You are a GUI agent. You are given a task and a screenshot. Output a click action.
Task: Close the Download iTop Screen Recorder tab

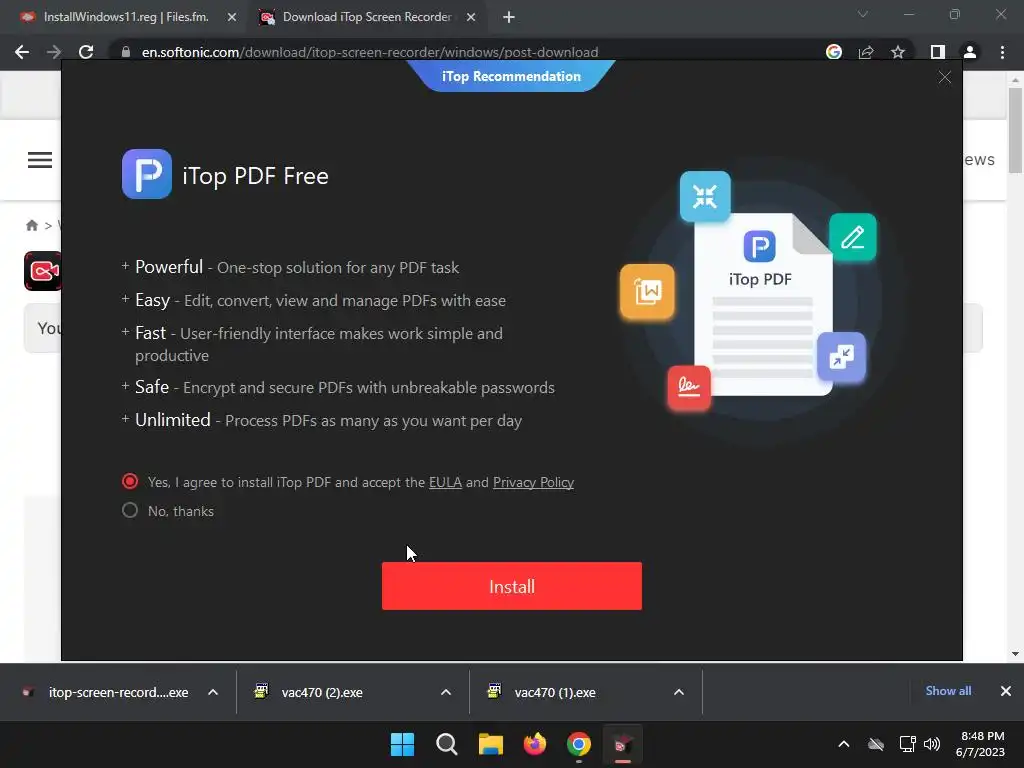[471, 18]
